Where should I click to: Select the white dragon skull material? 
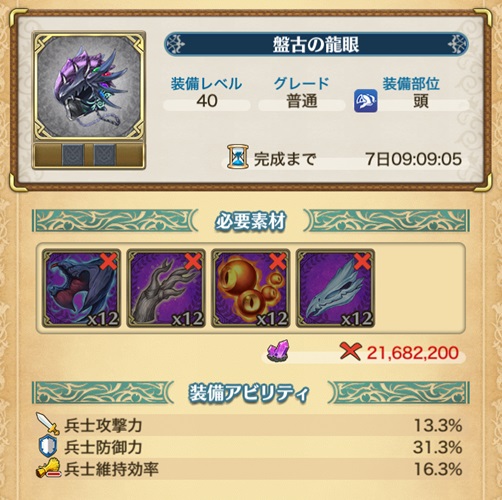335,288
